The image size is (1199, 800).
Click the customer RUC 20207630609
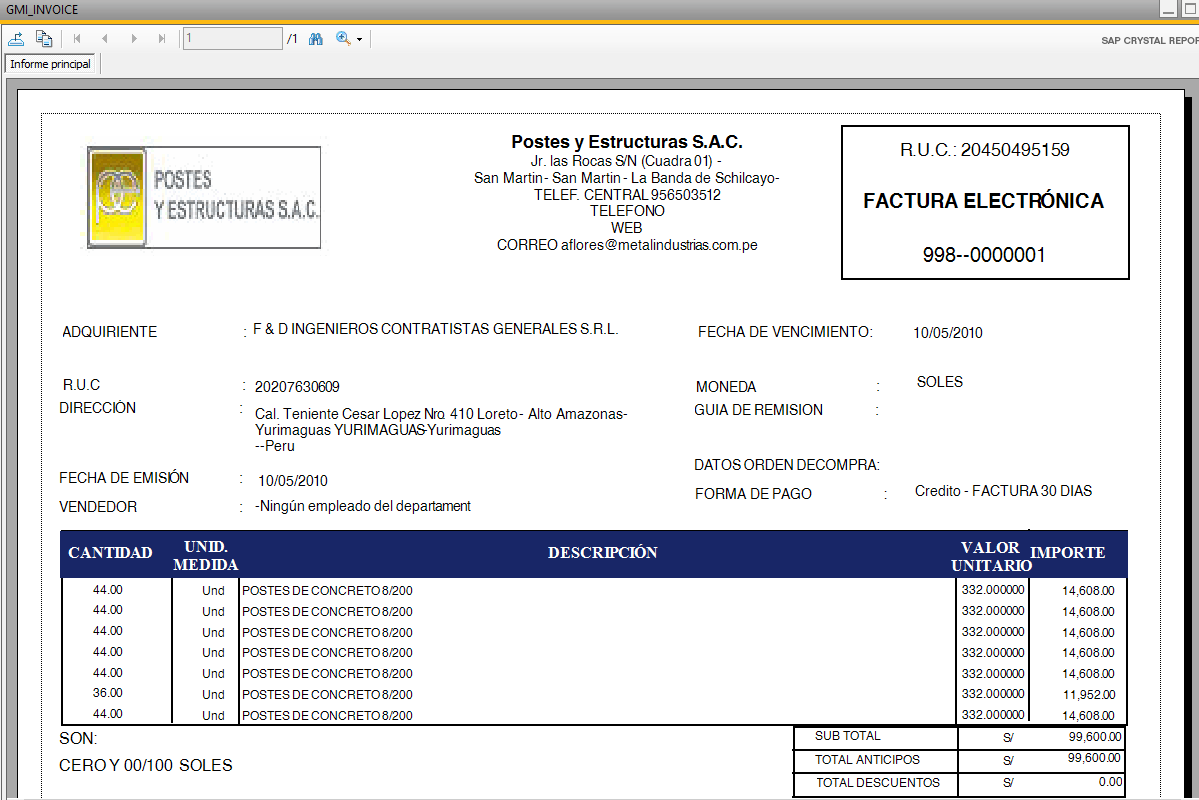tap(297, 387)
